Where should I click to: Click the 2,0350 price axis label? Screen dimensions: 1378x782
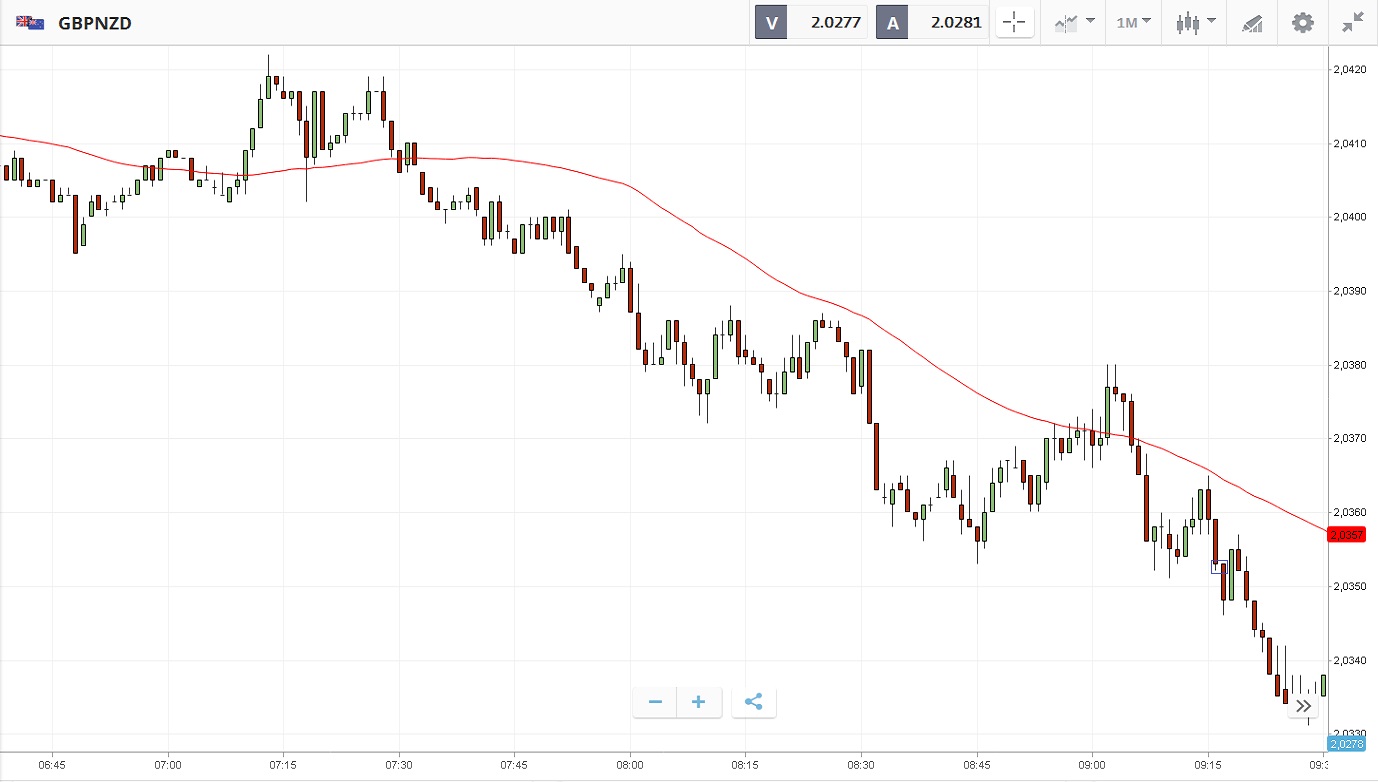tap(1349, 586)
